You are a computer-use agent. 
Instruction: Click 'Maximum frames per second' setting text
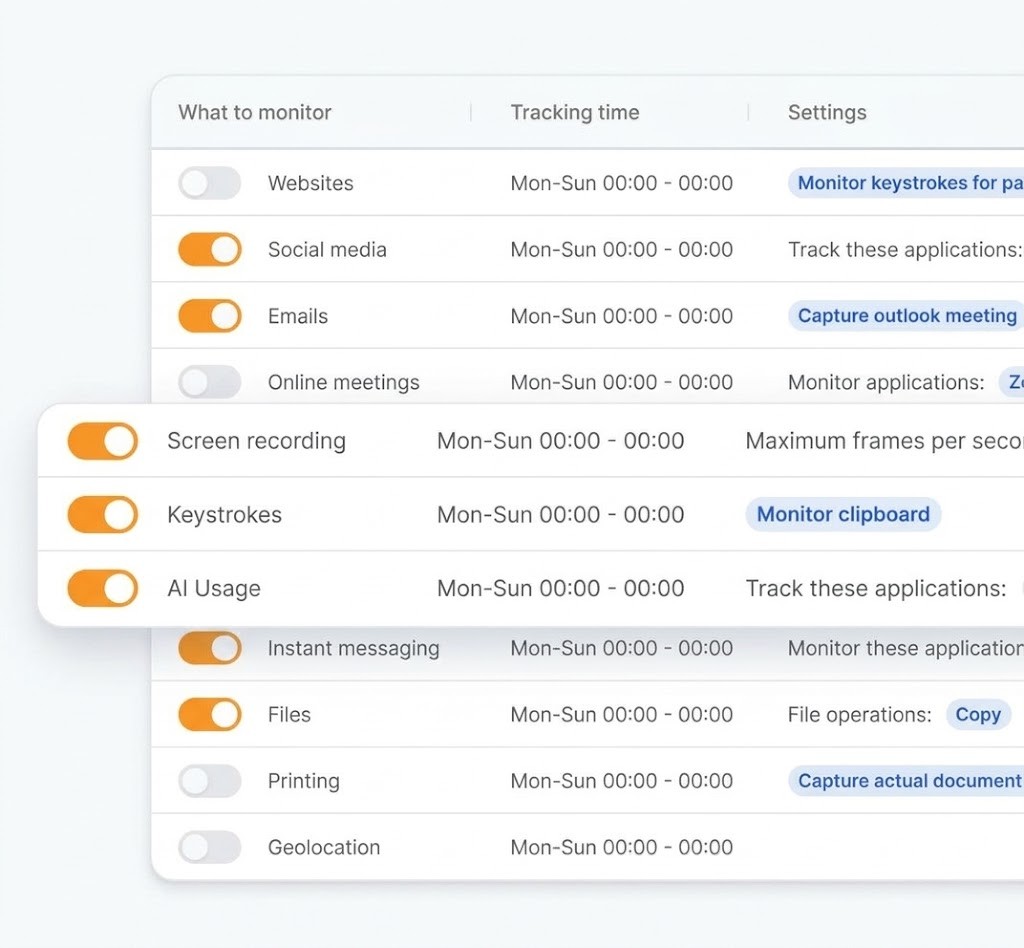[884, 441]
